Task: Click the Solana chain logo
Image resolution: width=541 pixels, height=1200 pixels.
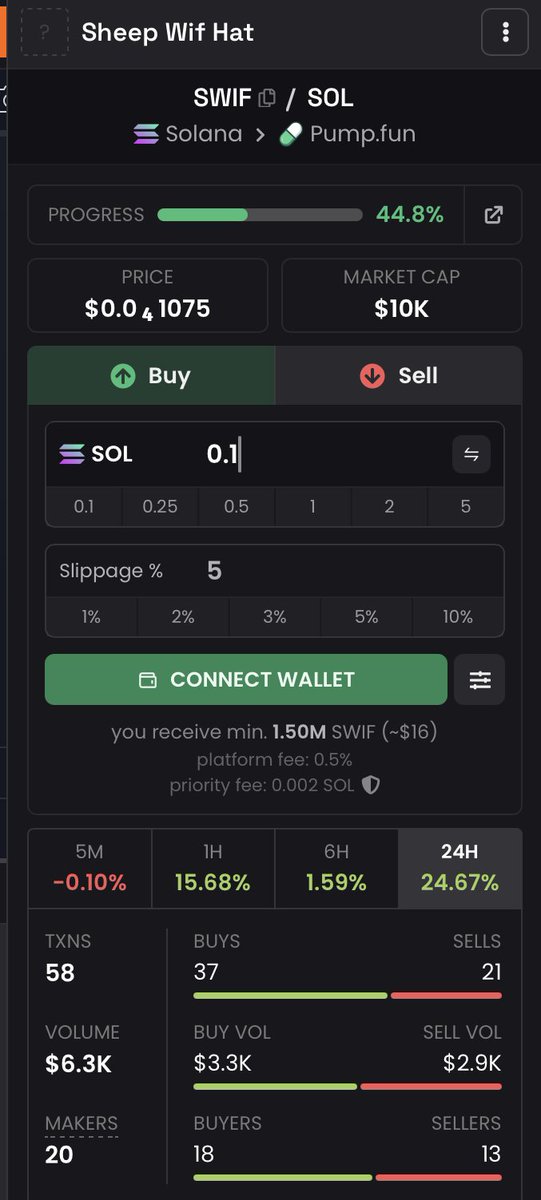Action: (x=146, y=133)
